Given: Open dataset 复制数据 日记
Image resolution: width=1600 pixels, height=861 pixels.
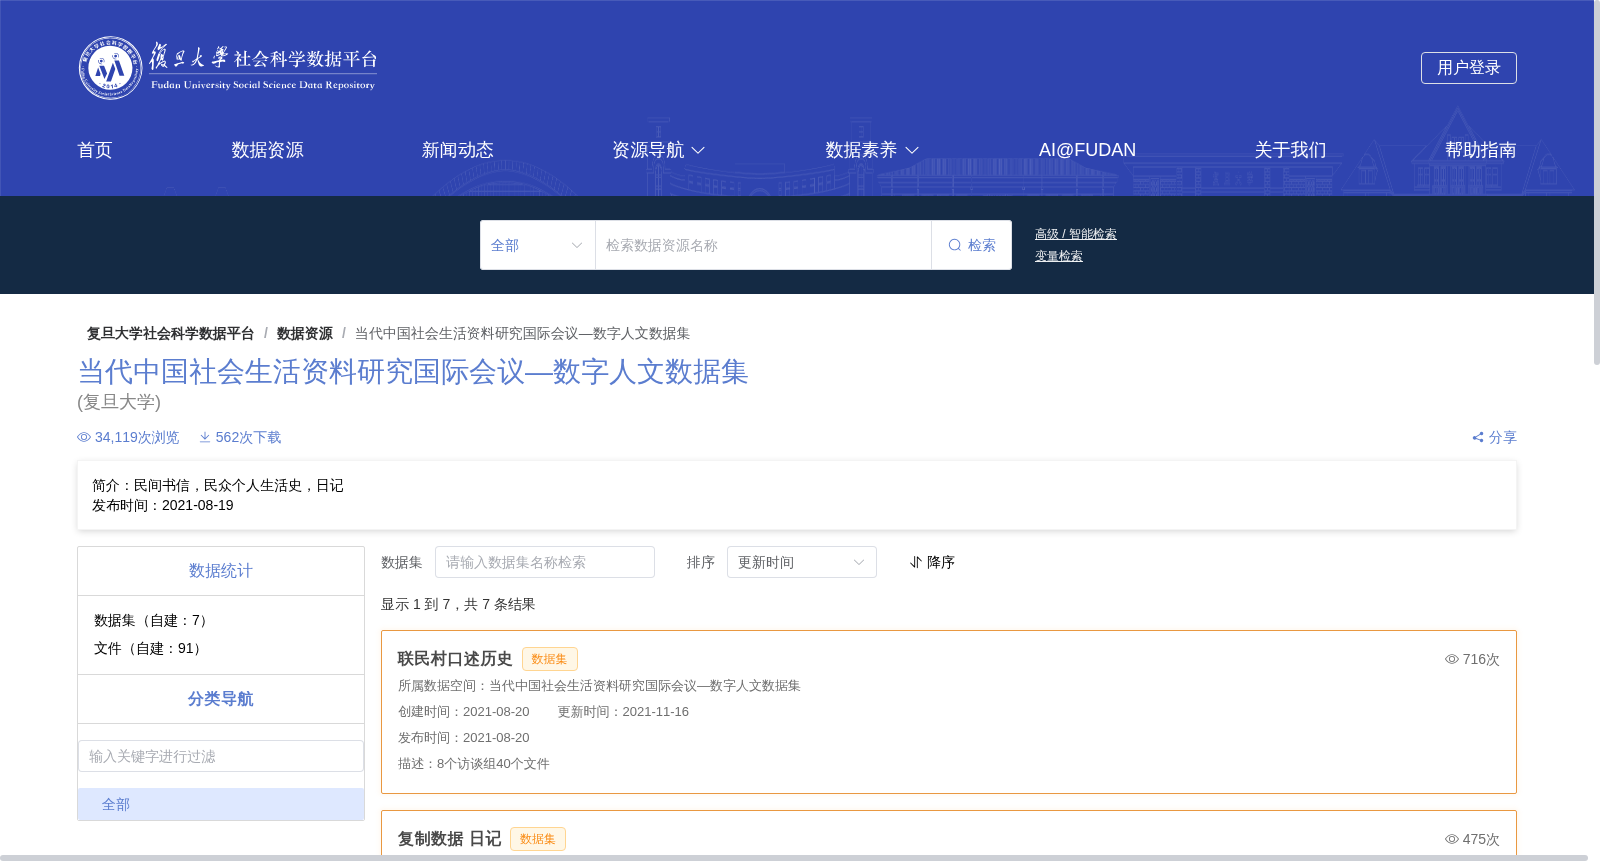Looking at the screenshot, I should tap(449, 839).
